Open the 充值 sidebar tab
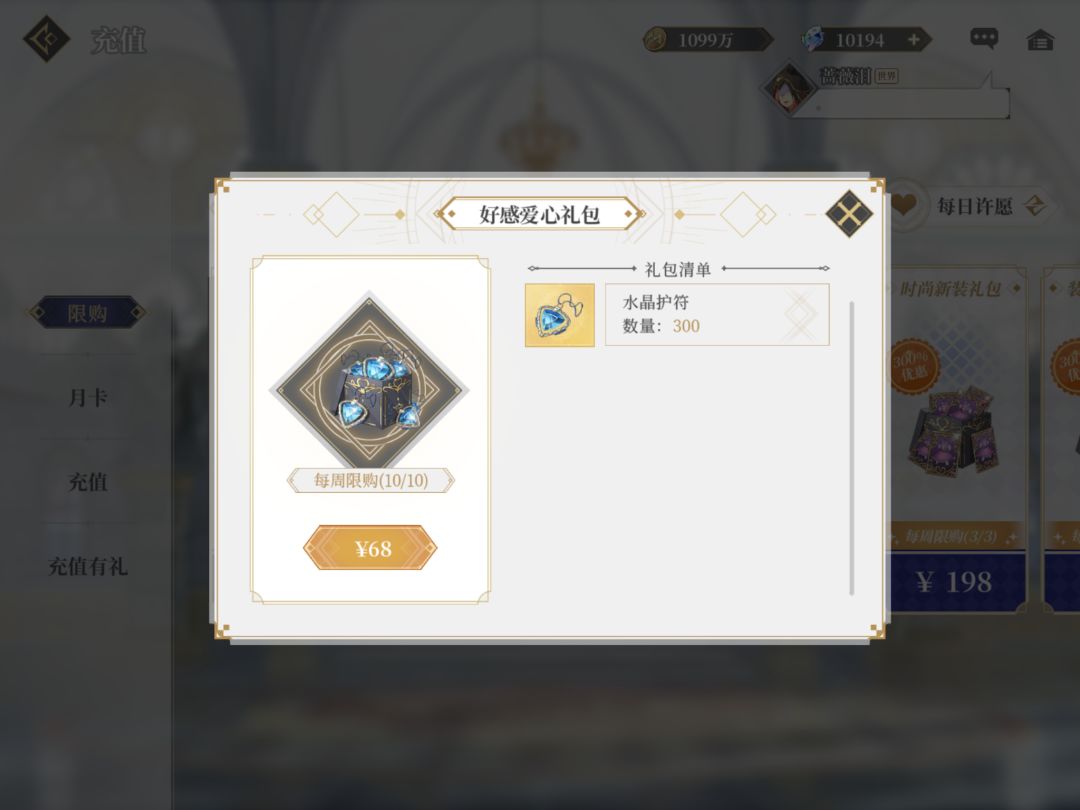Screen dimensions: 1080x810 point(87,481)
